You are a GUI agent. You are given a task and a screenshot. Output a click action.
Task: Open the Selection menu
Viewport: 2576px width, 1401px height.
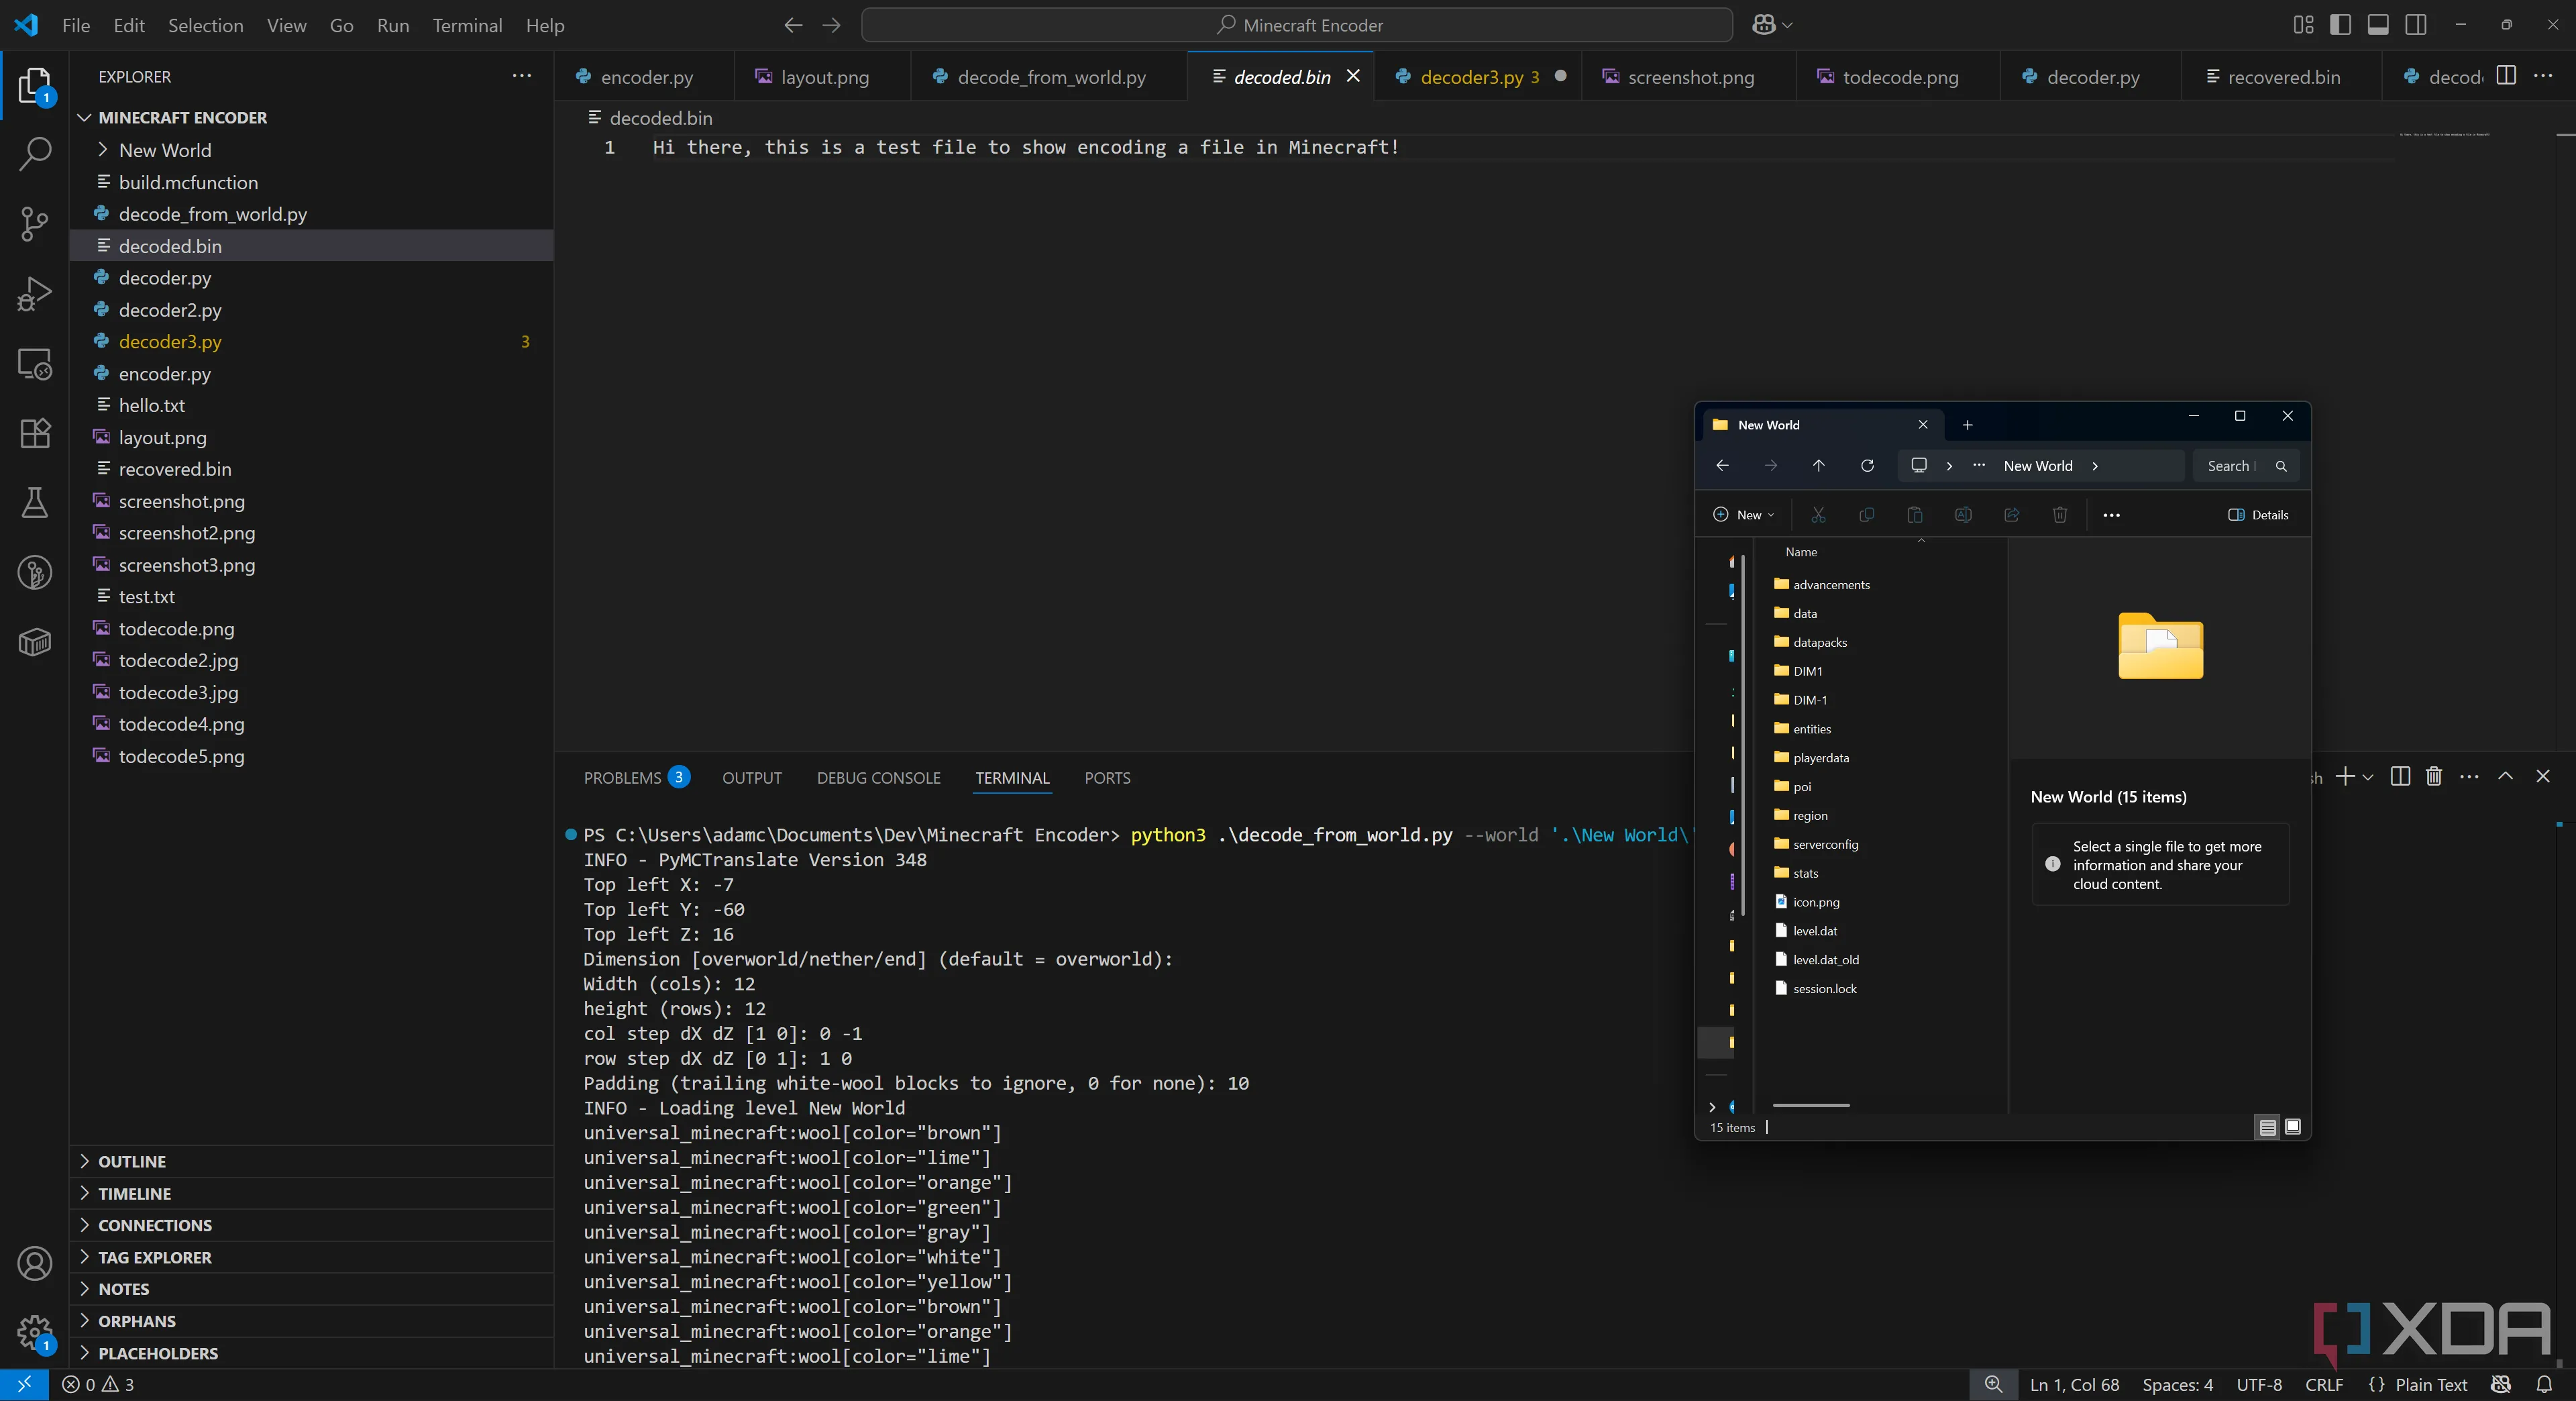[205, 25]
